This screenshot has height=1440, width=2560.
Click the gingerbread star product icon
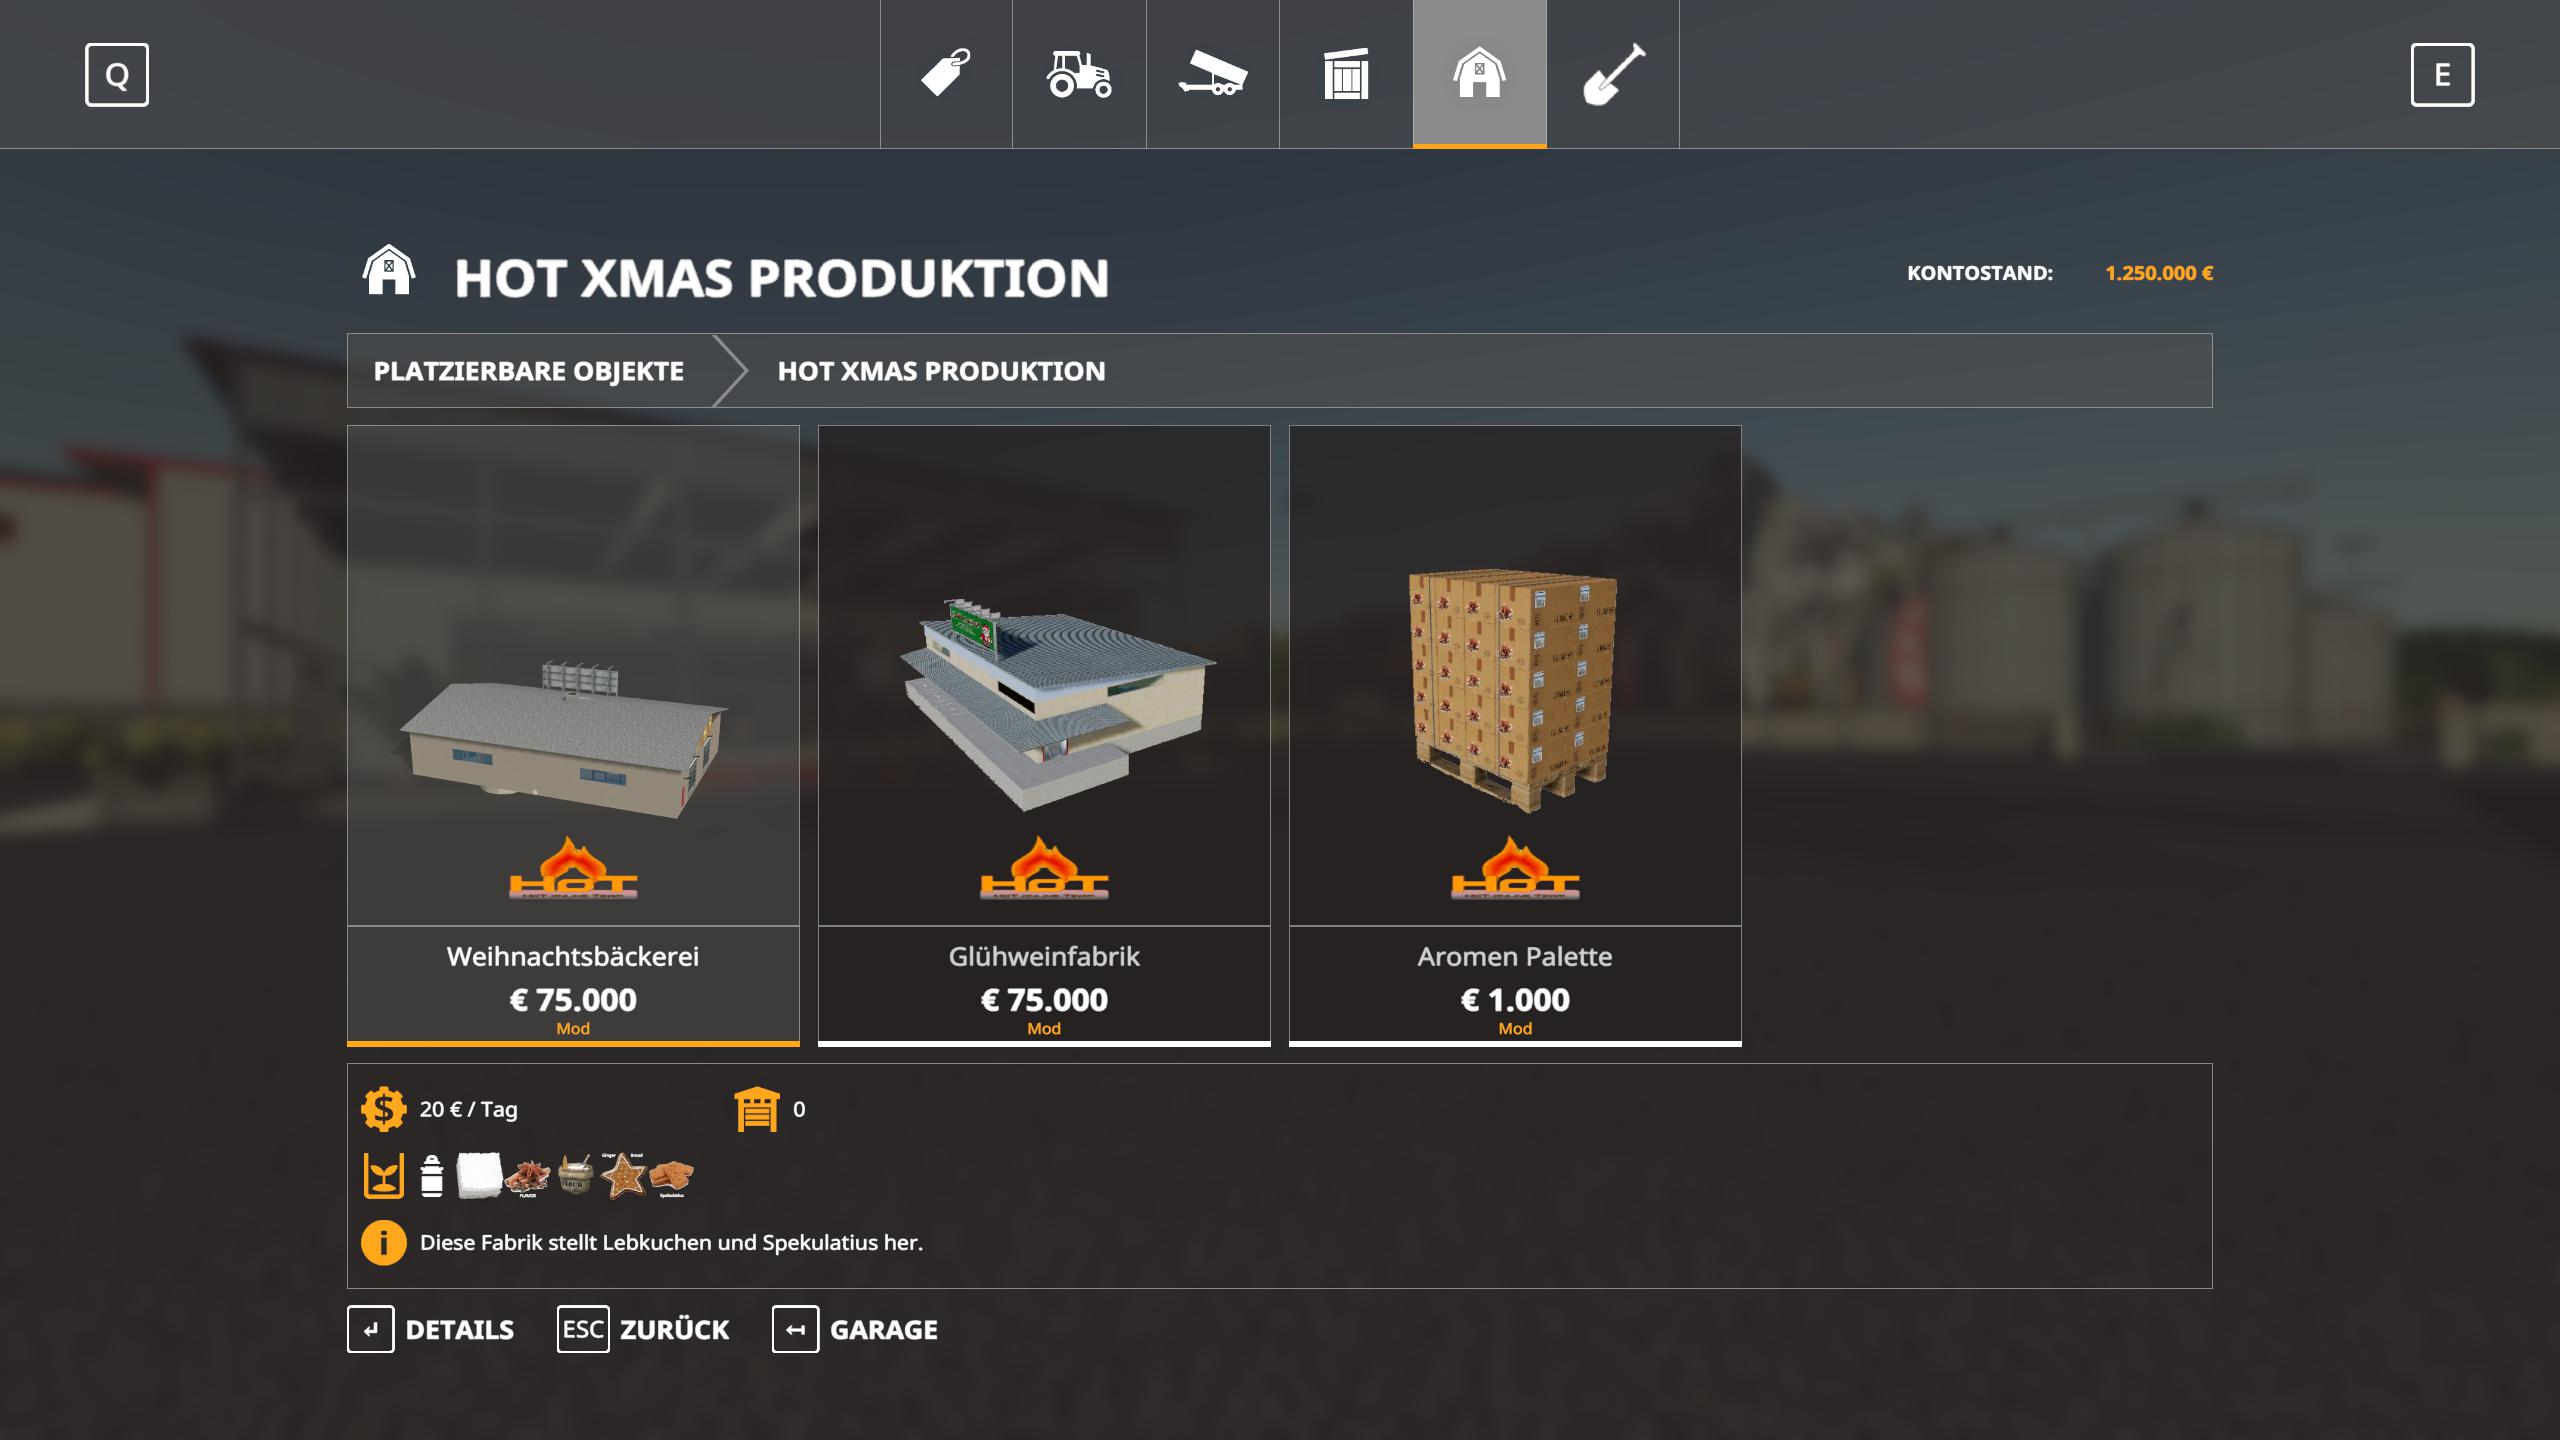[x=624, y=1175]
